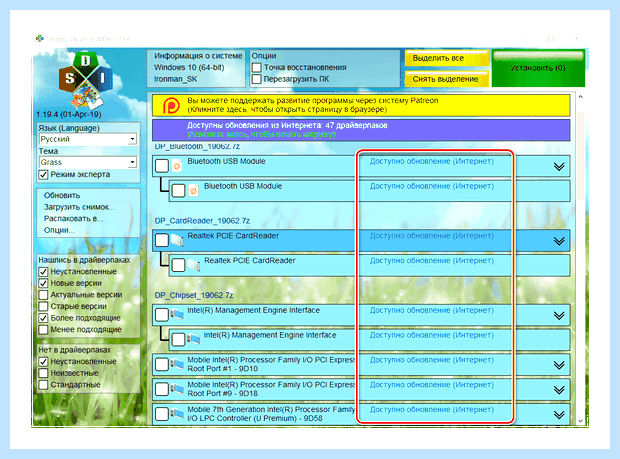Viewport: 620px width, 459px height.
Task: Enable the Точка восстановления checkbox
Action: 257,68
